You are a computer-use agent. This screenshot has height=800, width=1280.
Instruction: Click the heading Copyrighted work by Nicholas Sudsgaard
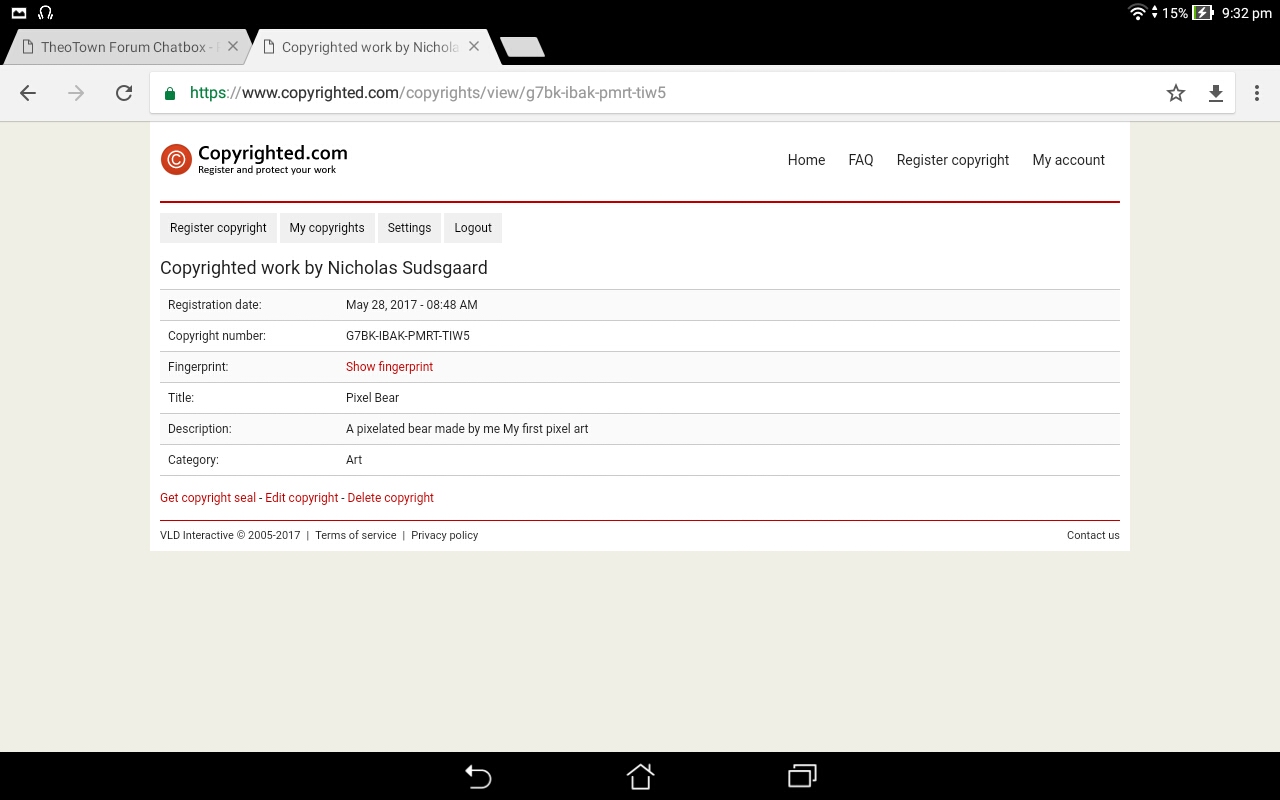click(324, 268)
